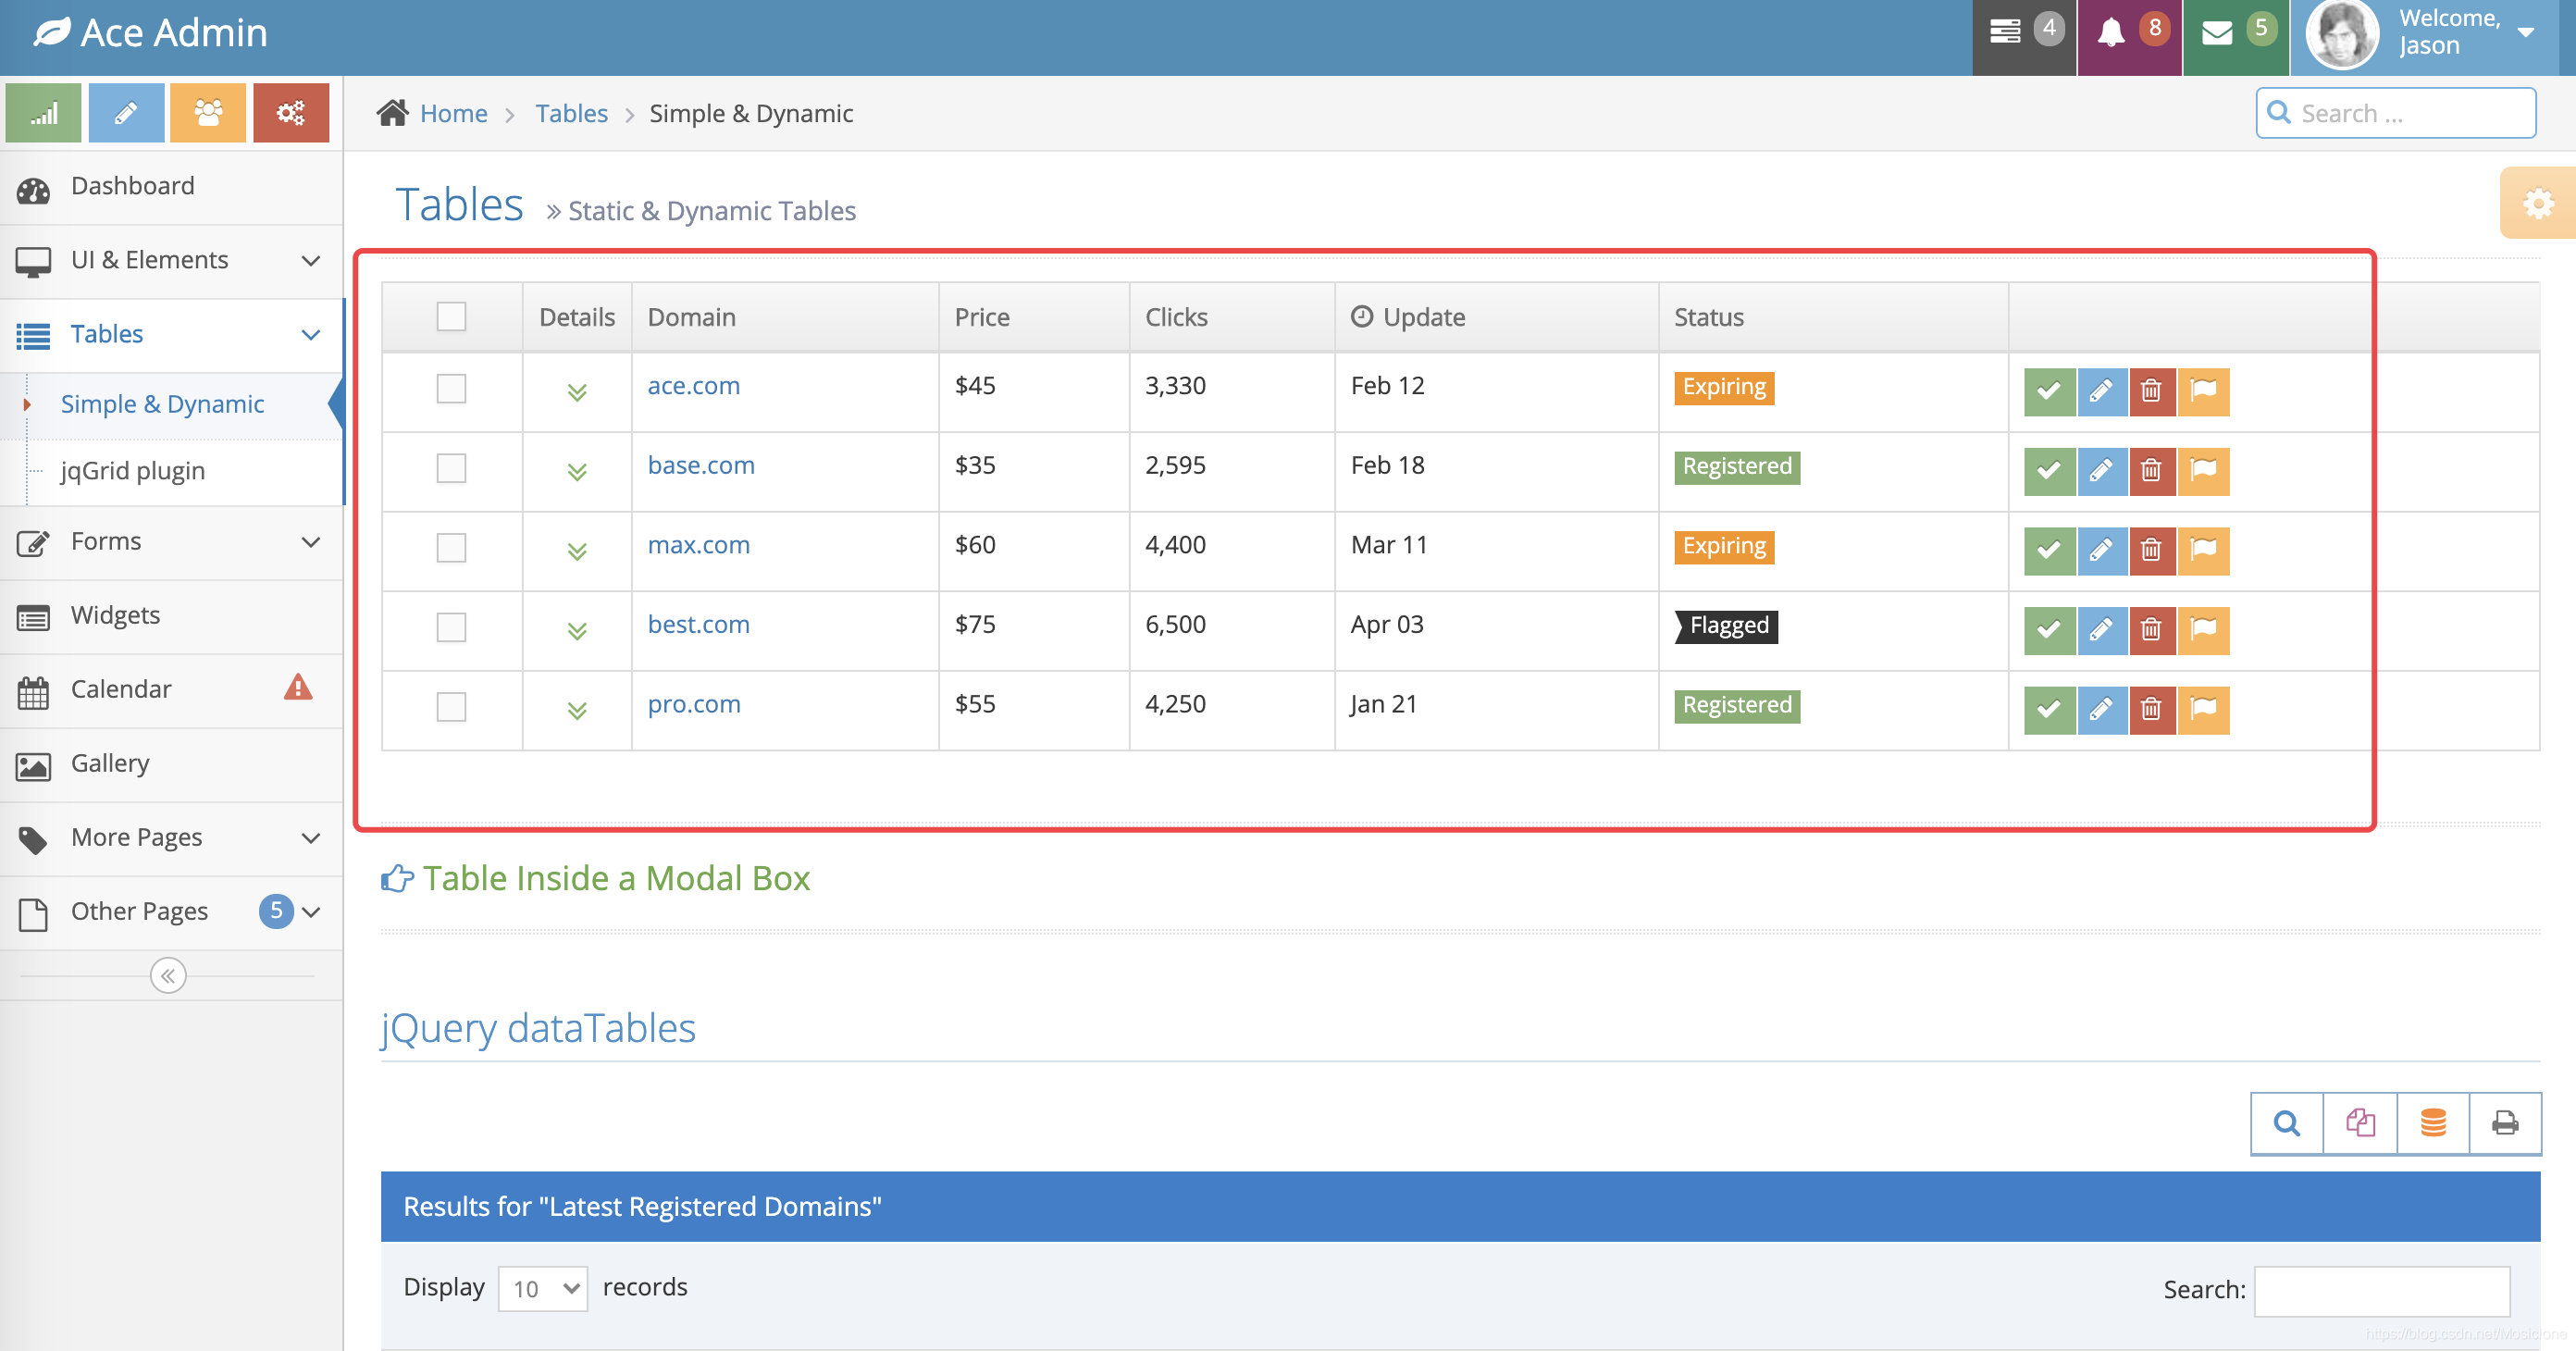Click Jason's avatar photo
2576x1351 pixels.
coord(2342,34)
